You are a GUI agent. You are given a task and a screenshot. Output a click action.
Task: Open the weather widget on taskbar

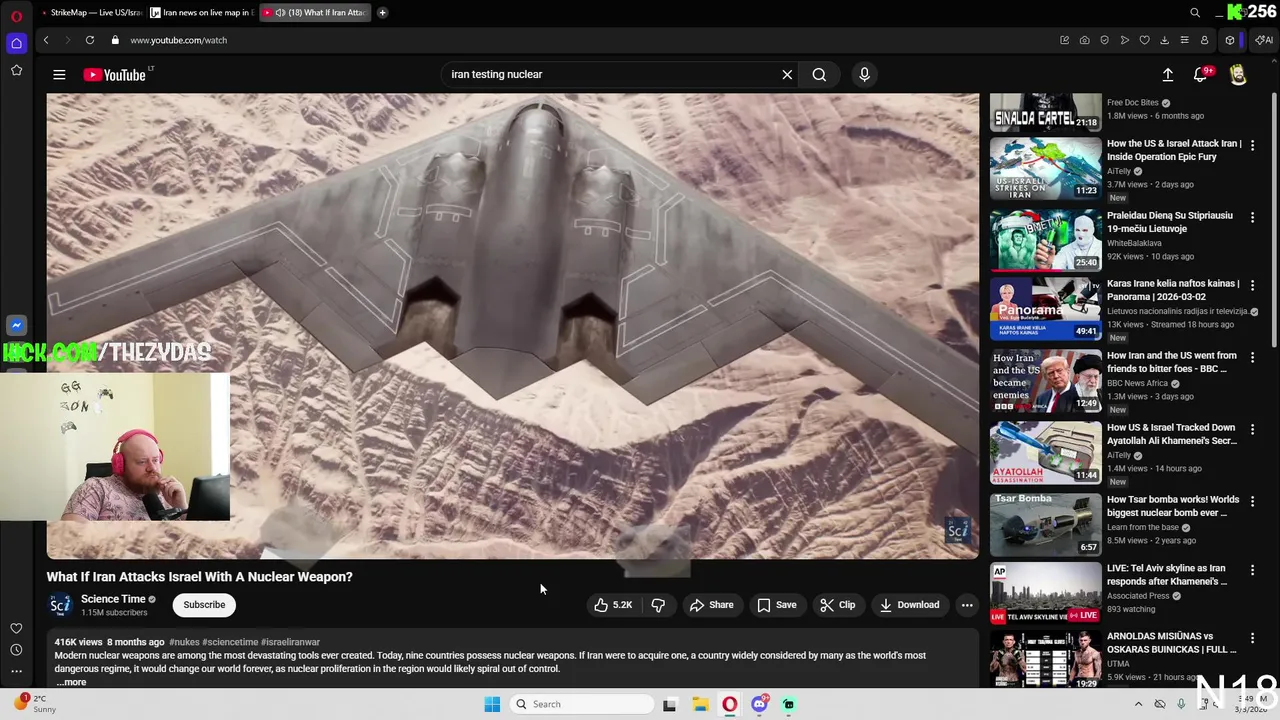pos(33,704)
